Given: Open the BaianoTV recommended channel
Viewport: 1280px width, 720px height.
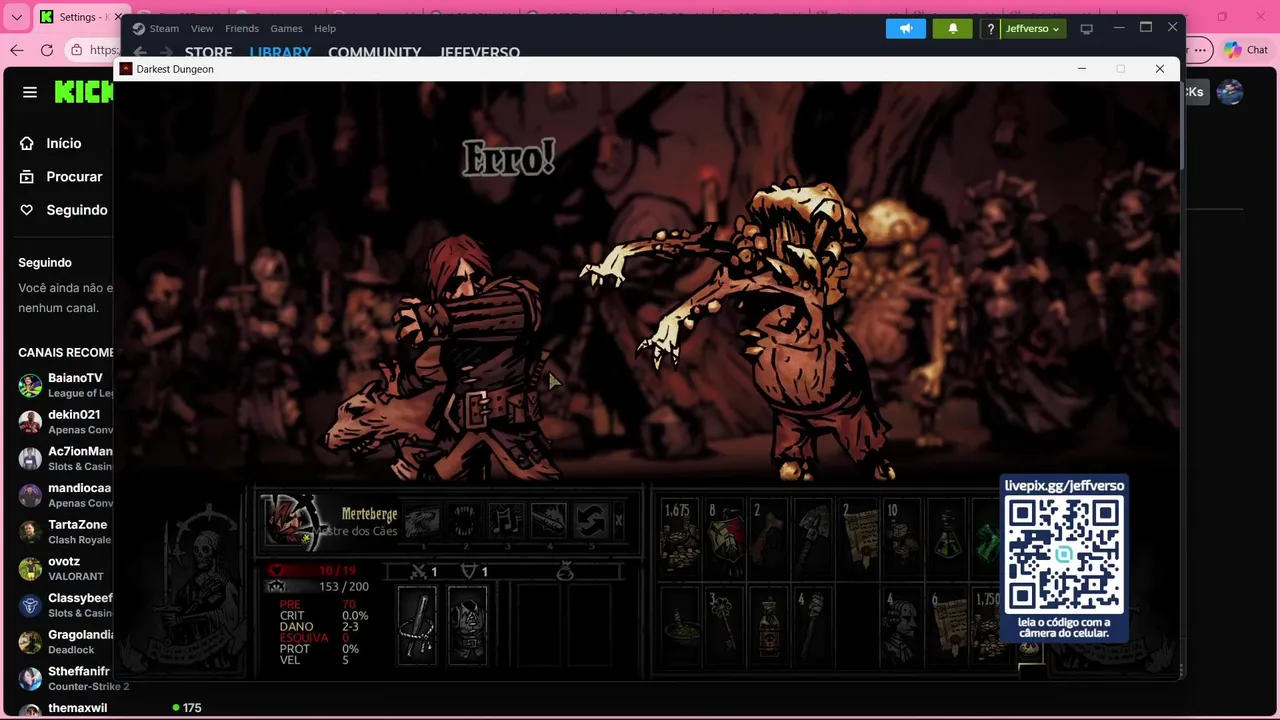Looking at the screenshot, I should pos(66,385).
